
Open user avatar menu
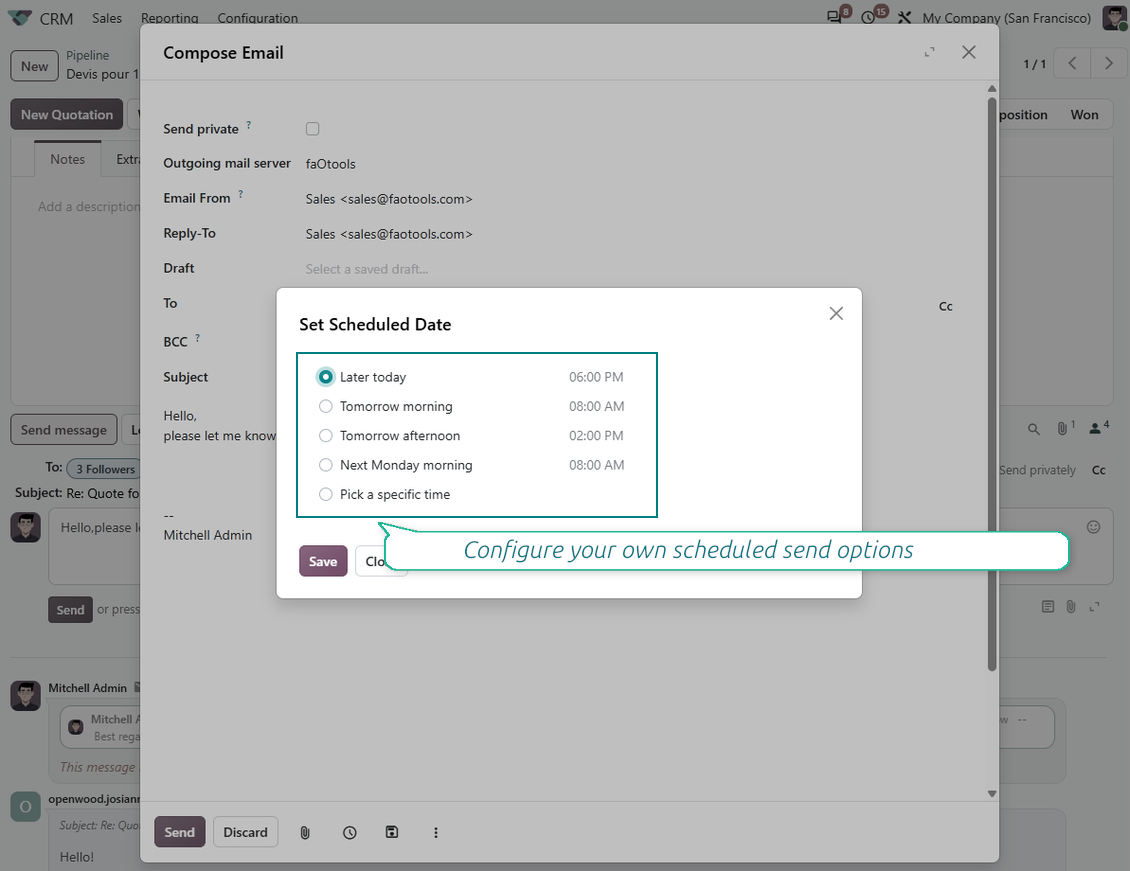pyautogui.click(x=1114, y=17)
